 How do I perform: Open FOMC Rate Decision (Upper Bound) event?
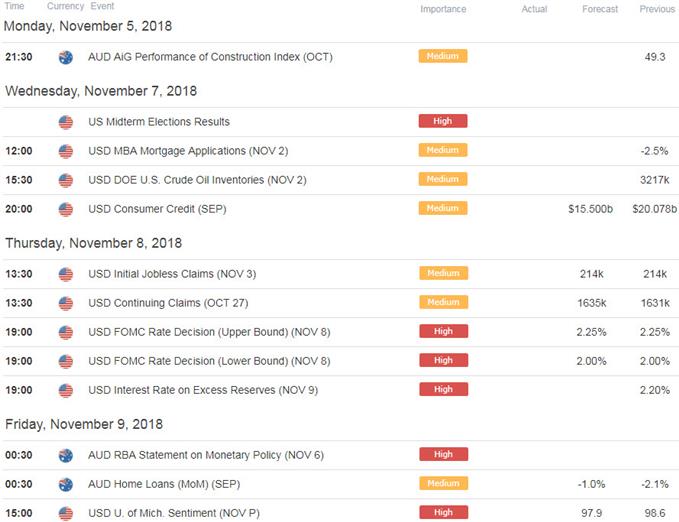tap(209, 332)
